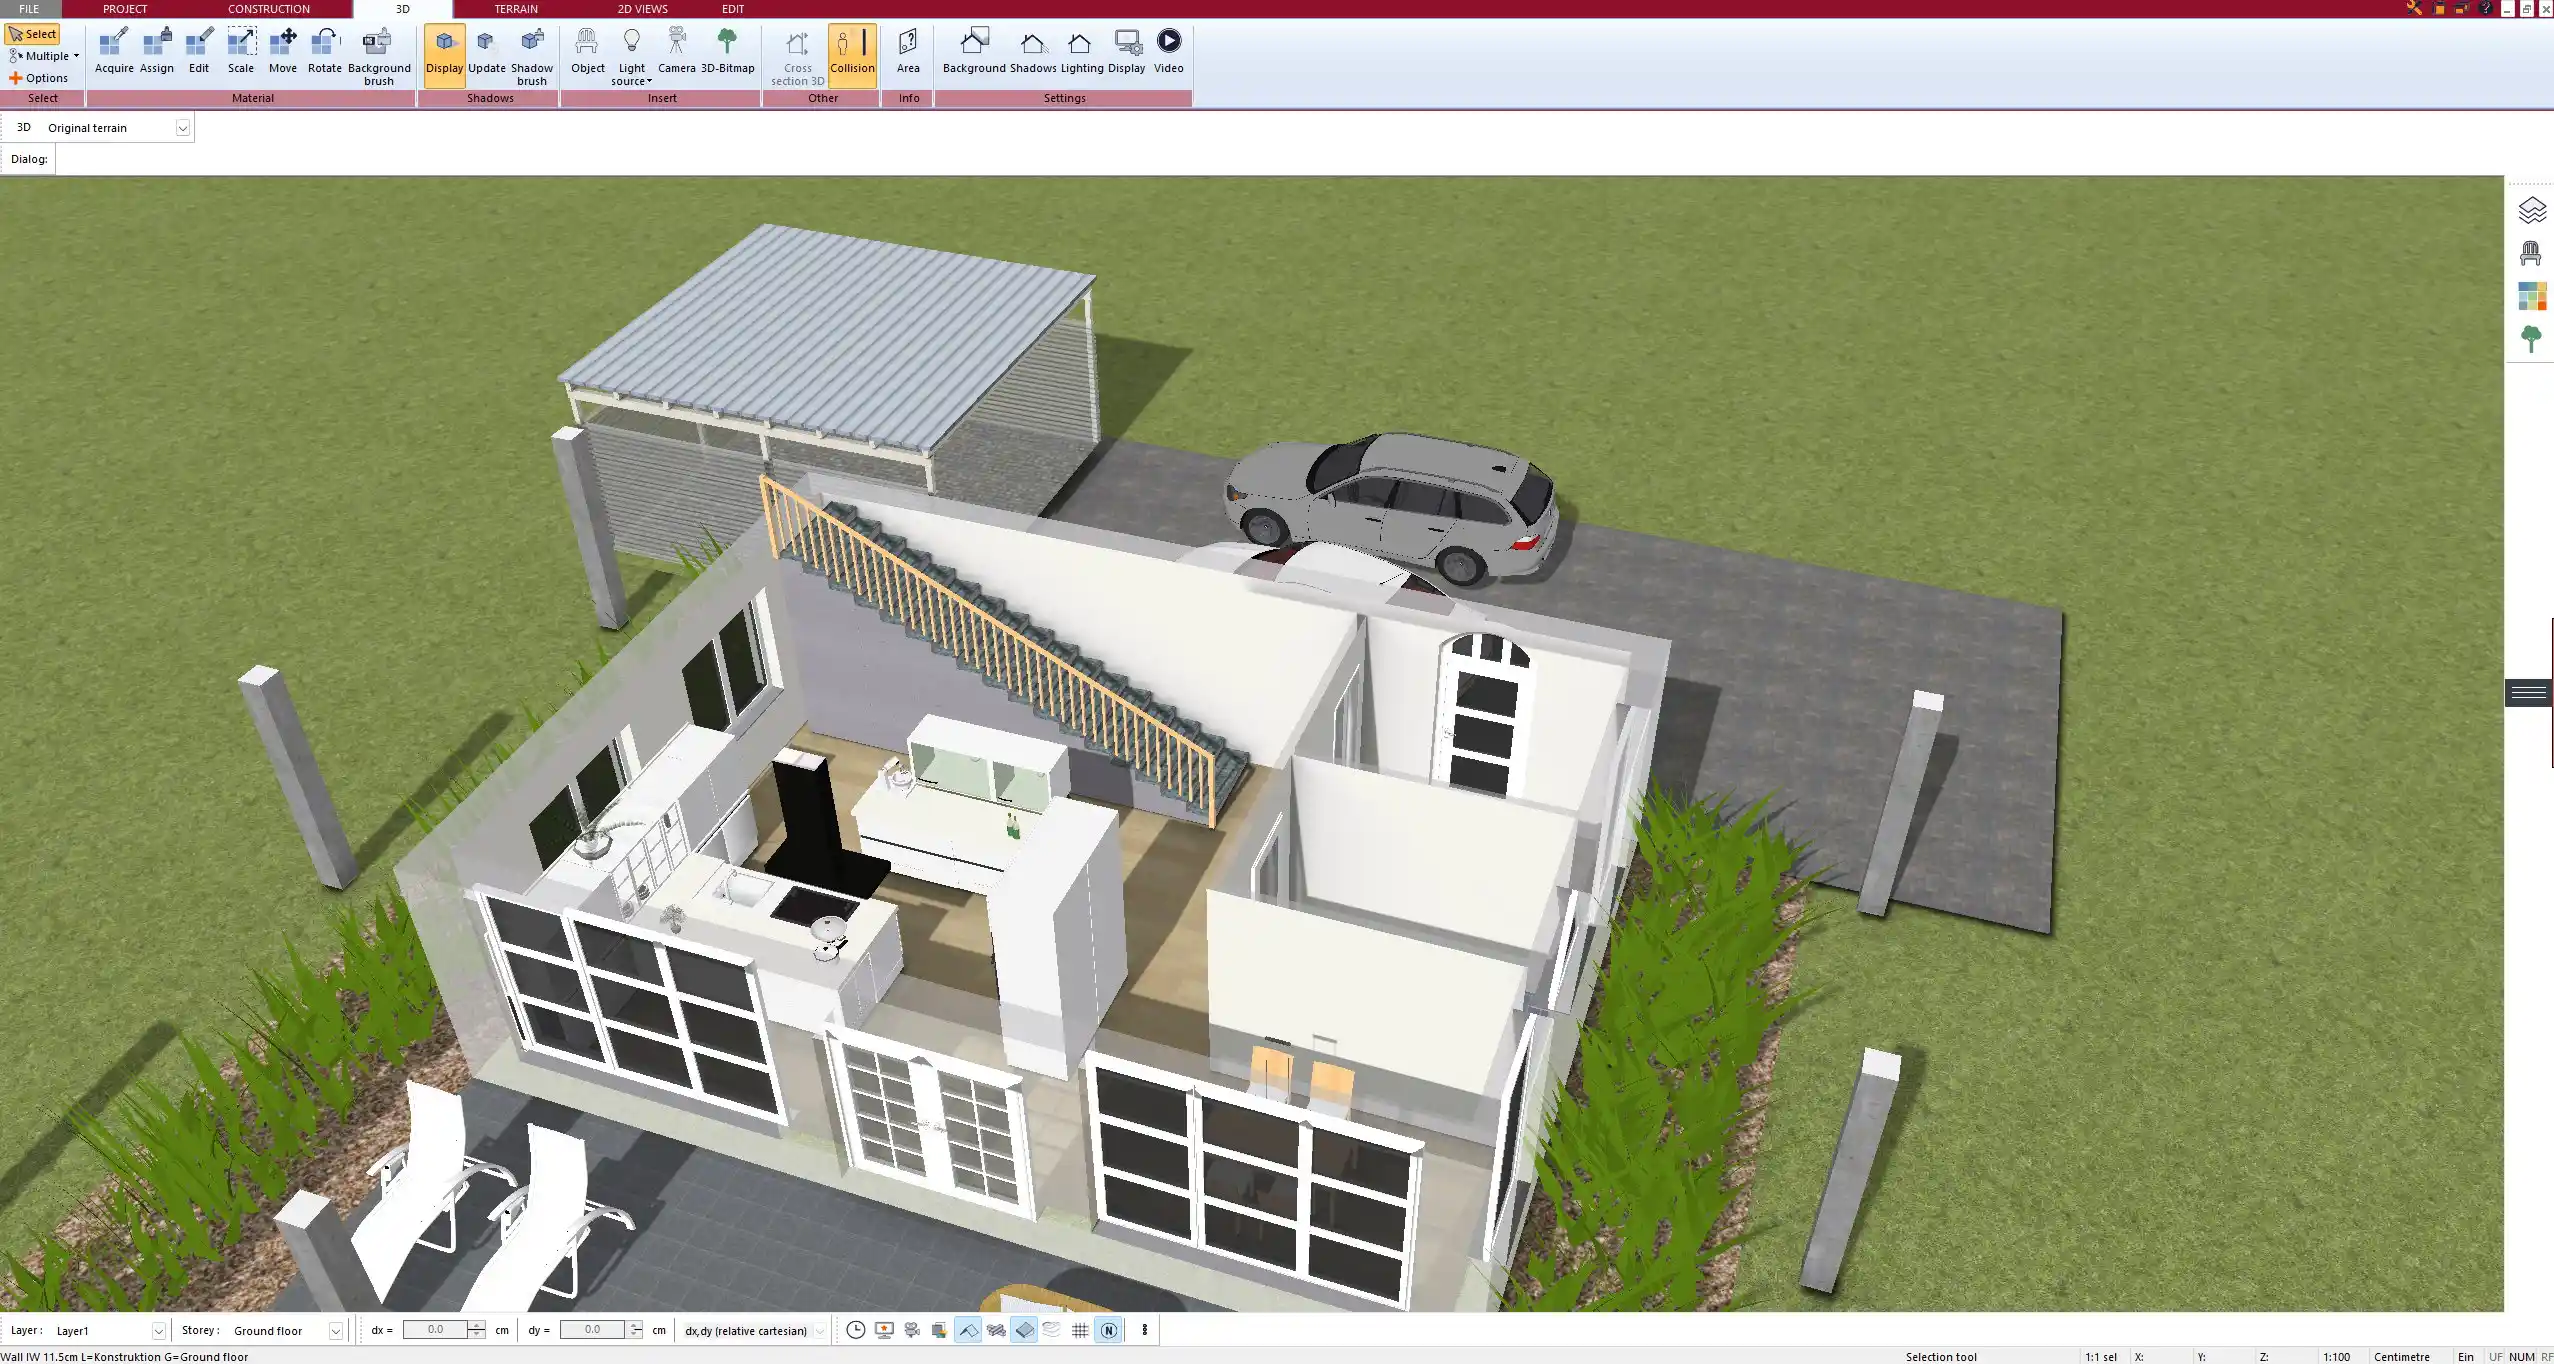
Task: Toggle the roof visibility icon in bottom bar
Action: [x=968, y=1330]
